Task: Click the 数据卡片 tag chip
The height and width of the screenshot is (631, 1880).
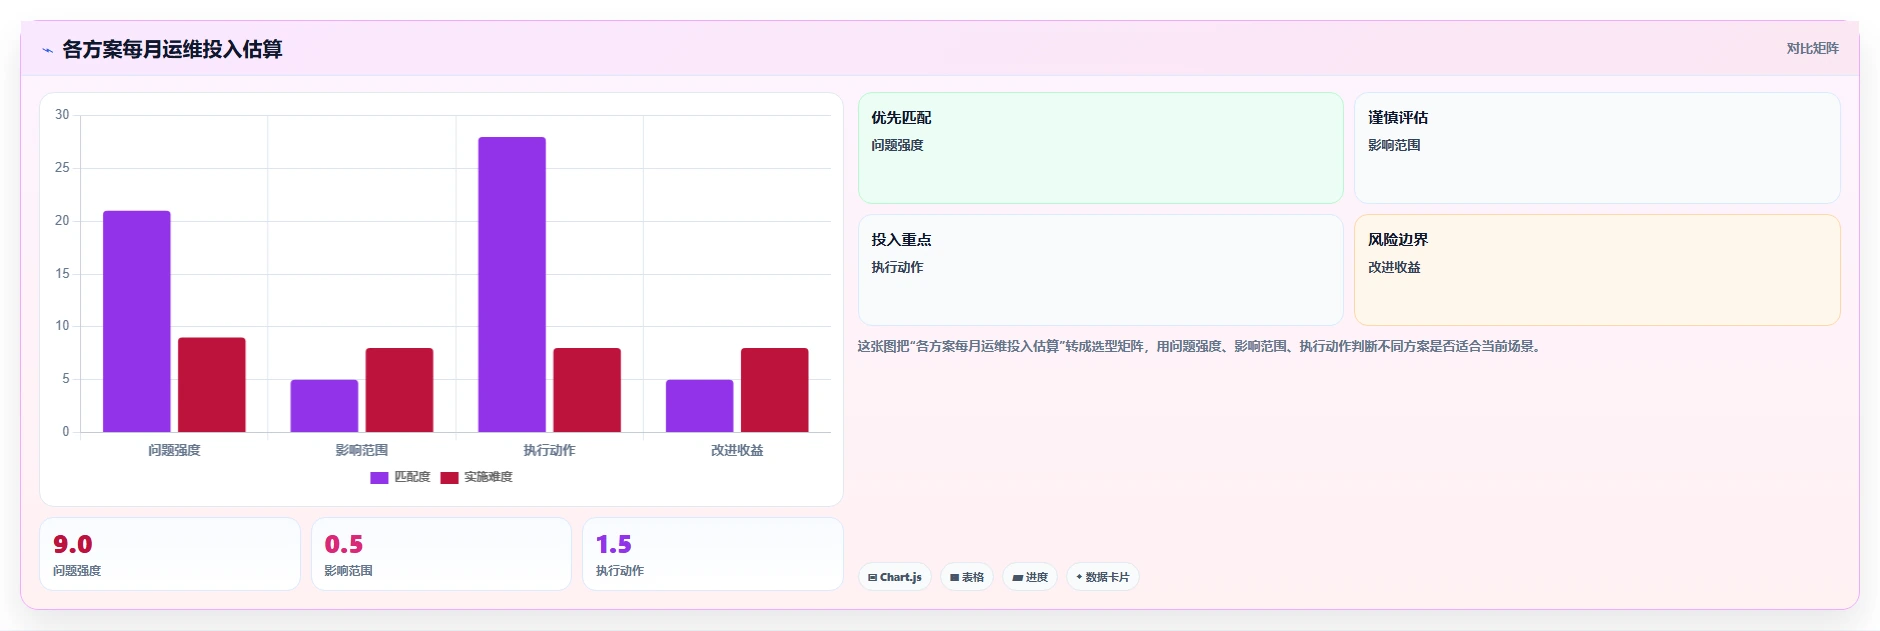Action: 1103,577
